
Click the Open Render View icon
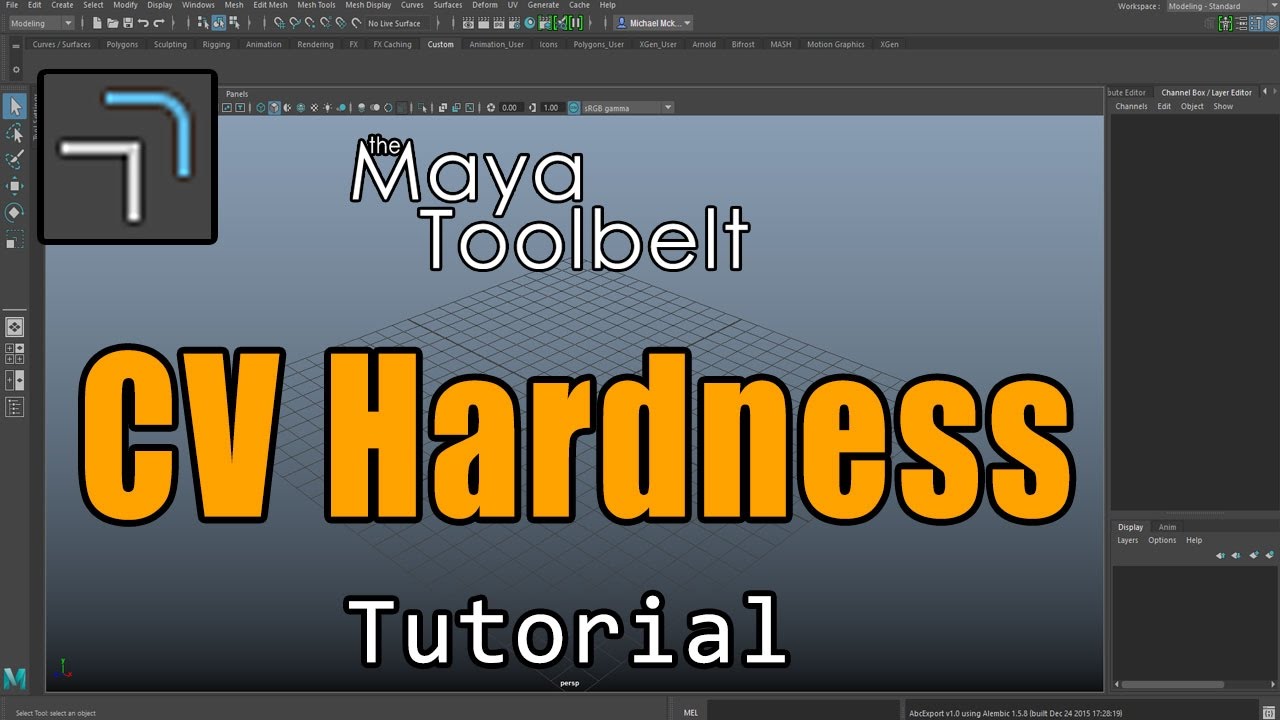[468, 23]
